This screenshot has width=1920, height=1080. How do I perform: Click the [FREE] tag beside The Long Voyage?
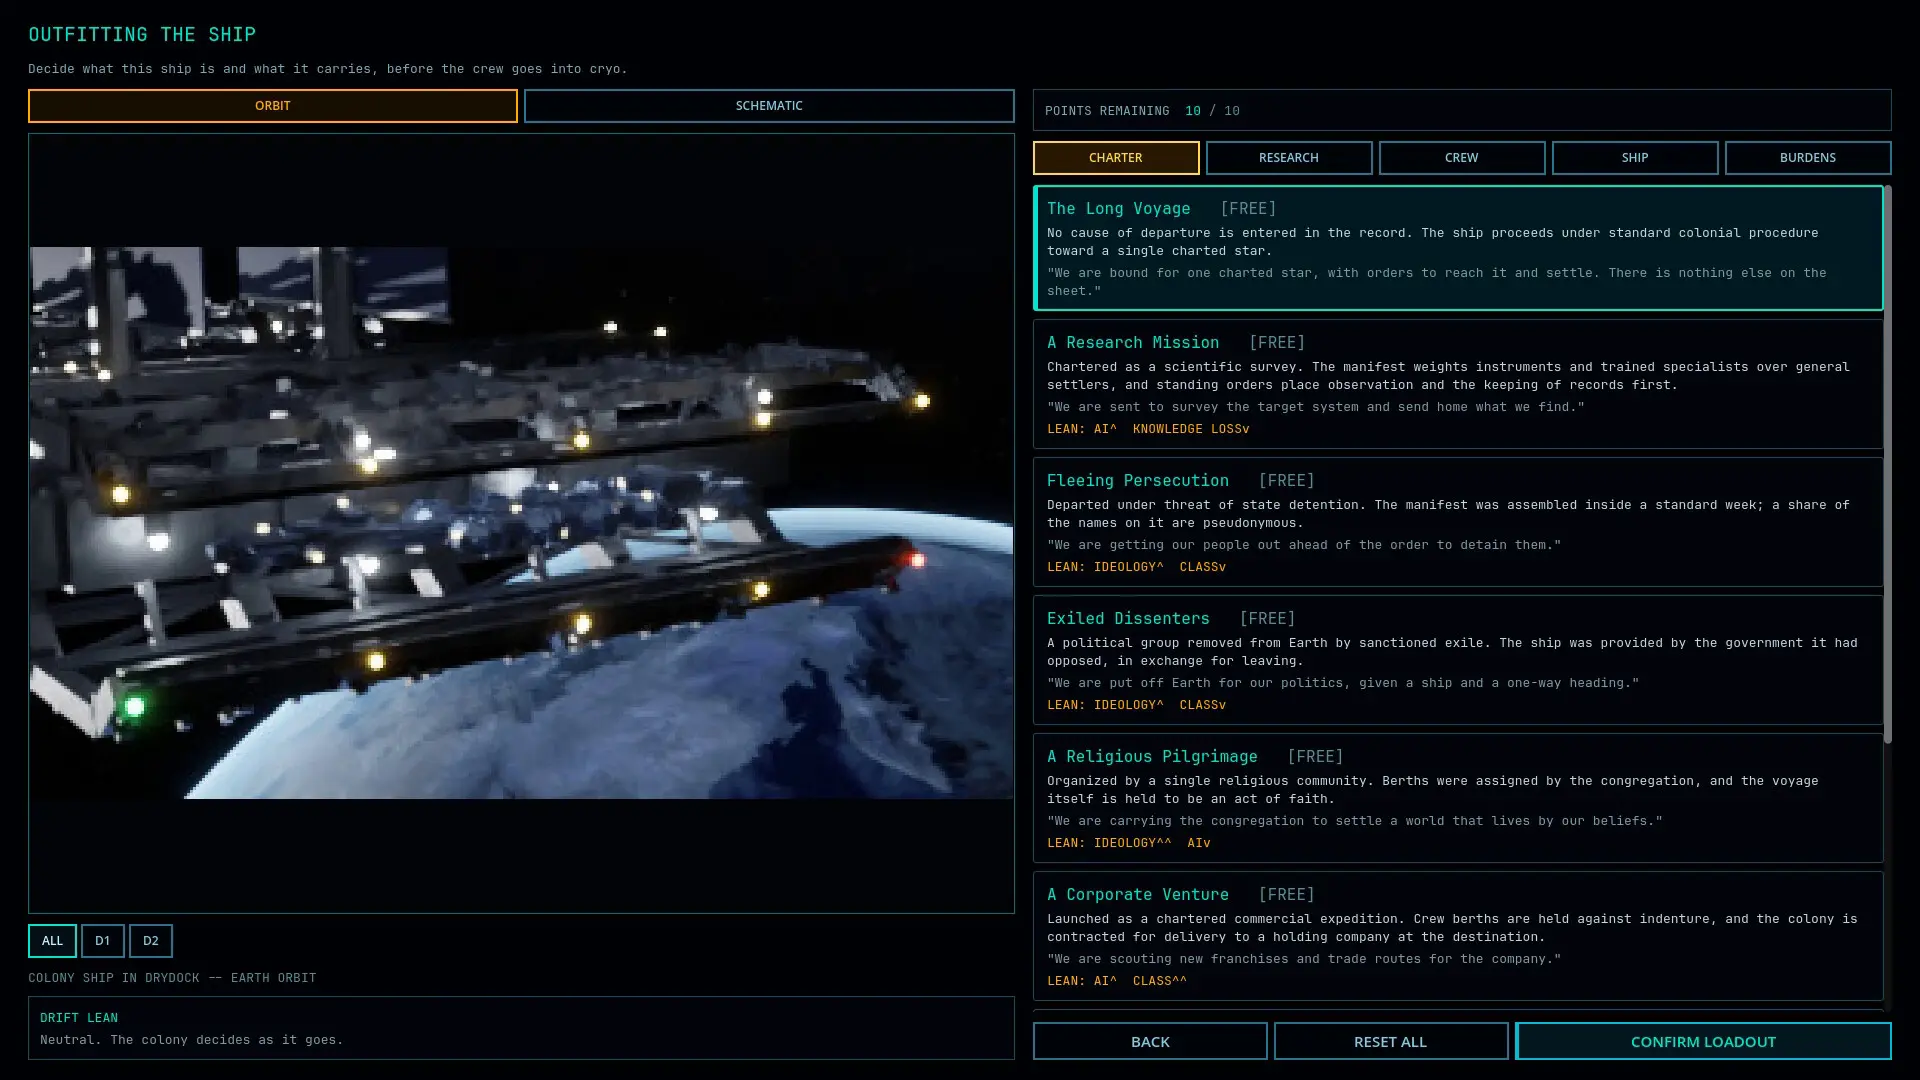click(1248, 209)
